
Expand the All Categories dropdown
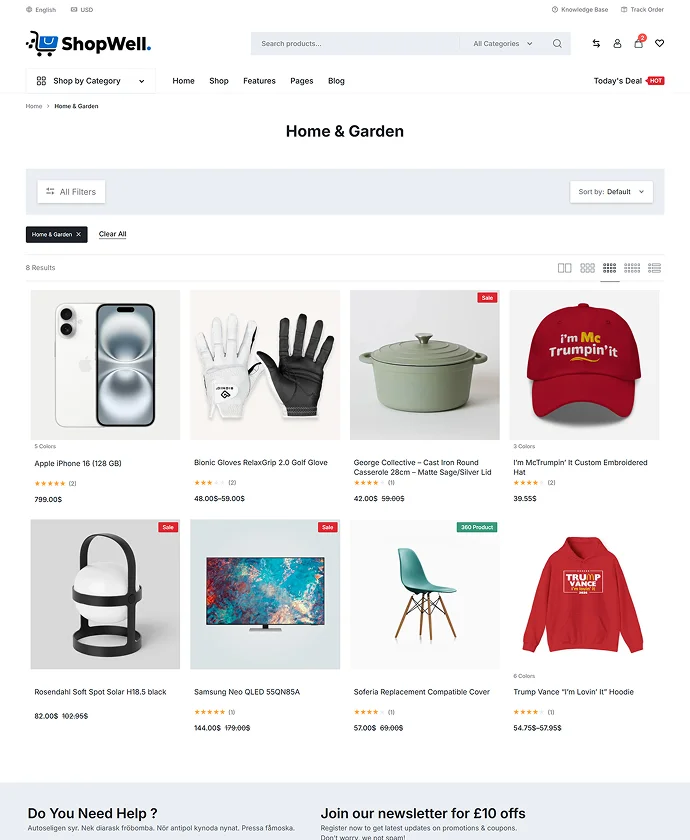[502, 43]
